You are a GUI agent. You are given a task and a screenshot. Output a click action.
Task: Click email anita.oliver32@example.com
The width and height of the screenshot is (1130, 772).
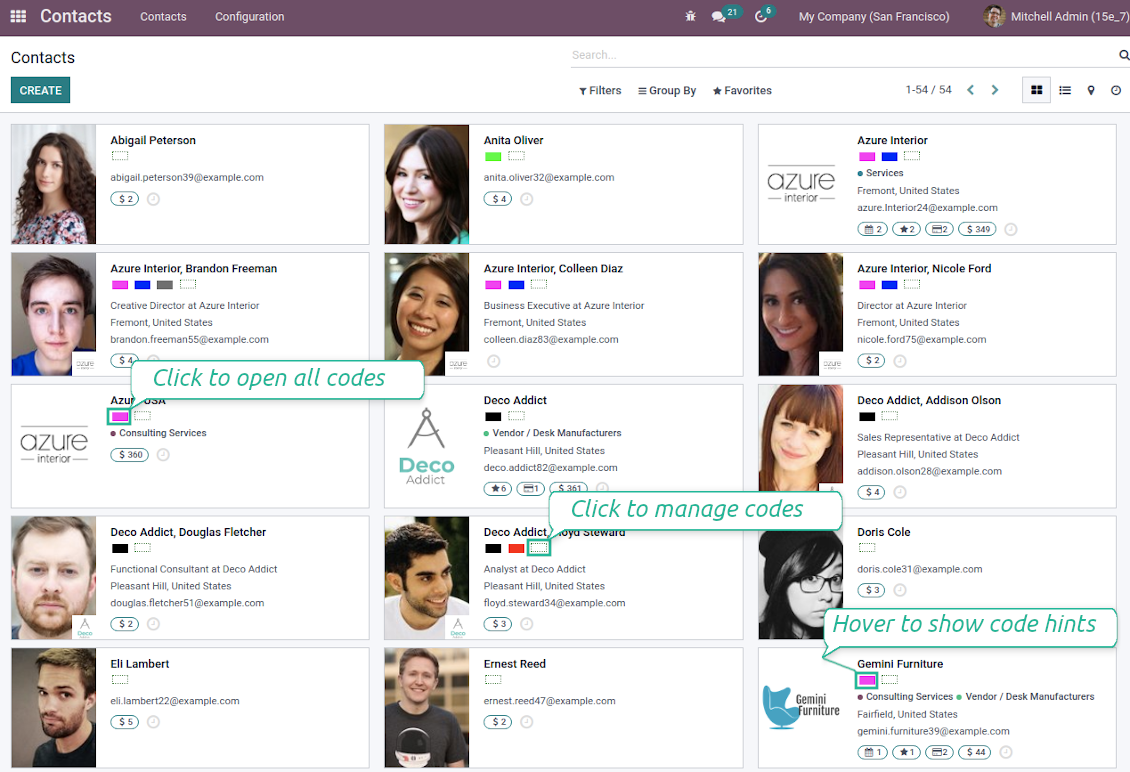tap(549, 177)
